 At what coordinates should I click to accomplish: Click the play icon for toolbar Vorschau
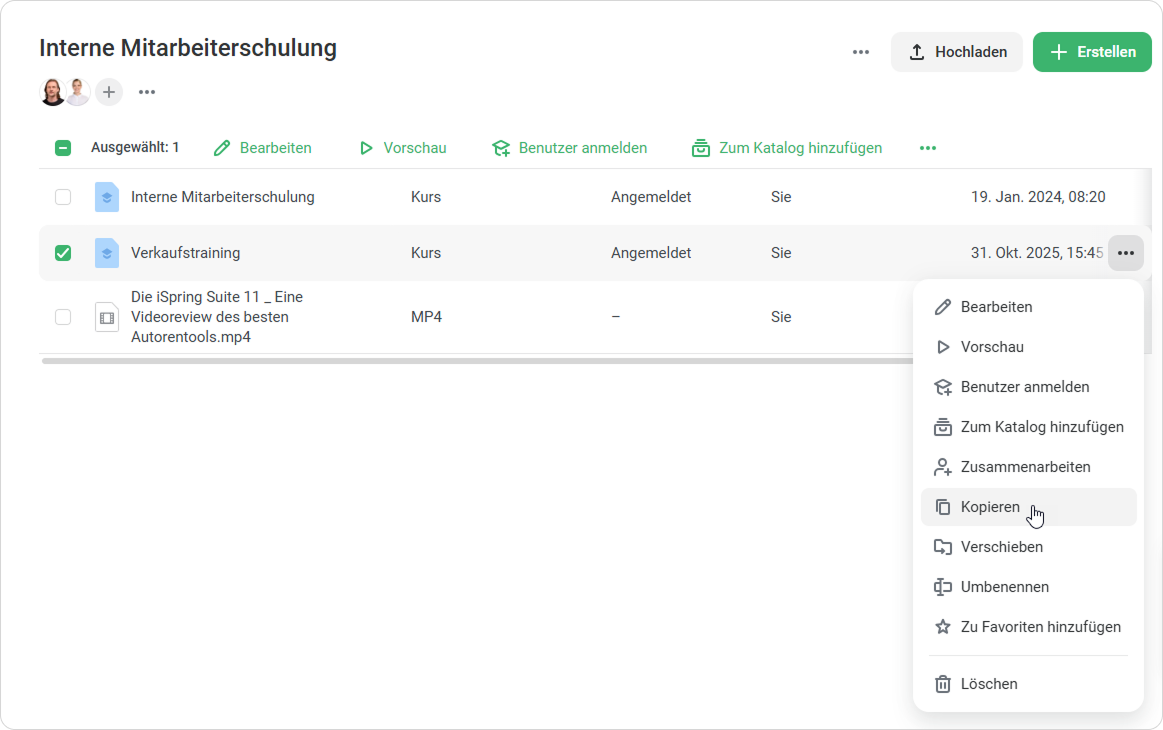pos(366,148)
